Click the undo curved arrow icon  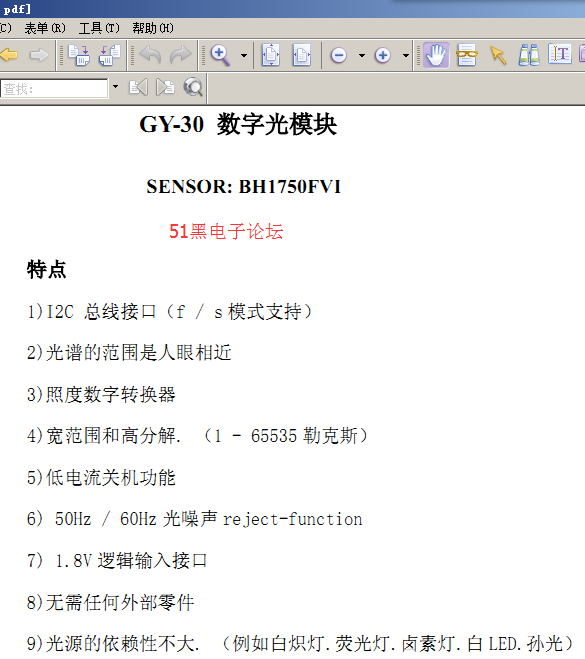coord(150,55)
